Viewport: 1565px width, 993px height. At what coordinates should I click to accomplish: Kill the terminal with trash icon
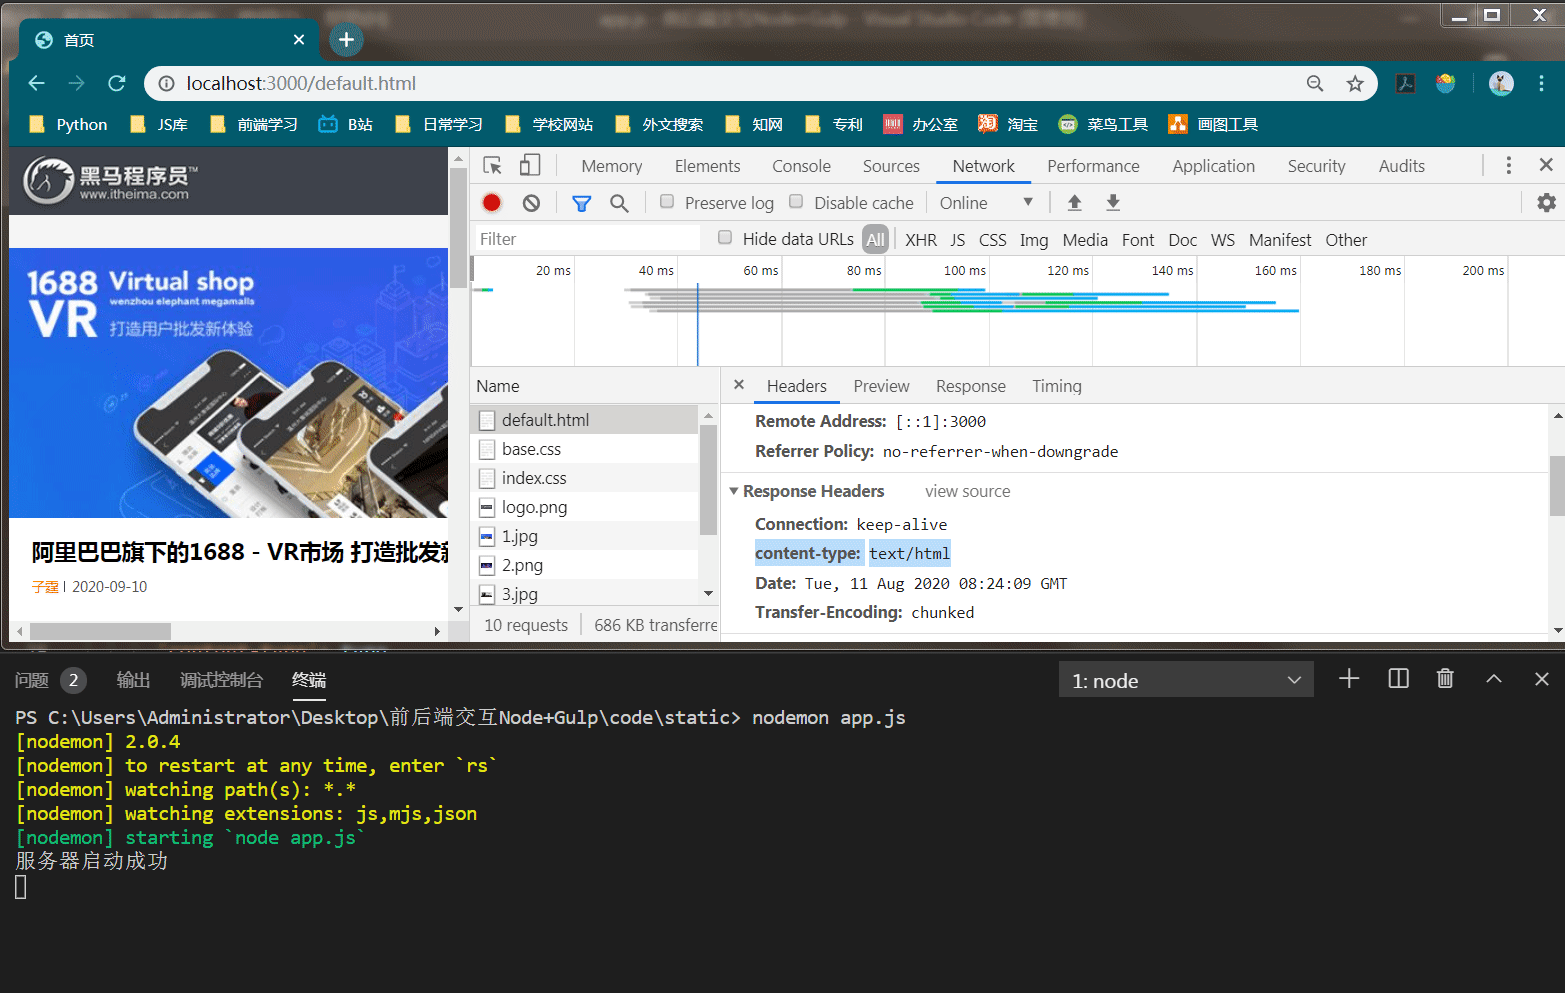click(1445, 679)
